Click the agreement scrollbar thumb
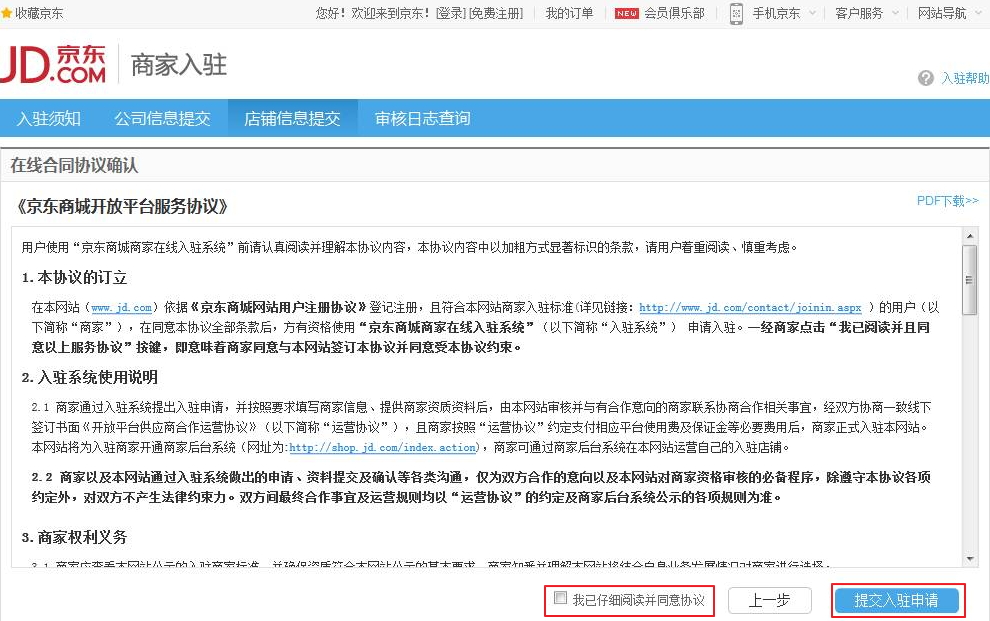 tap(970, 280)
